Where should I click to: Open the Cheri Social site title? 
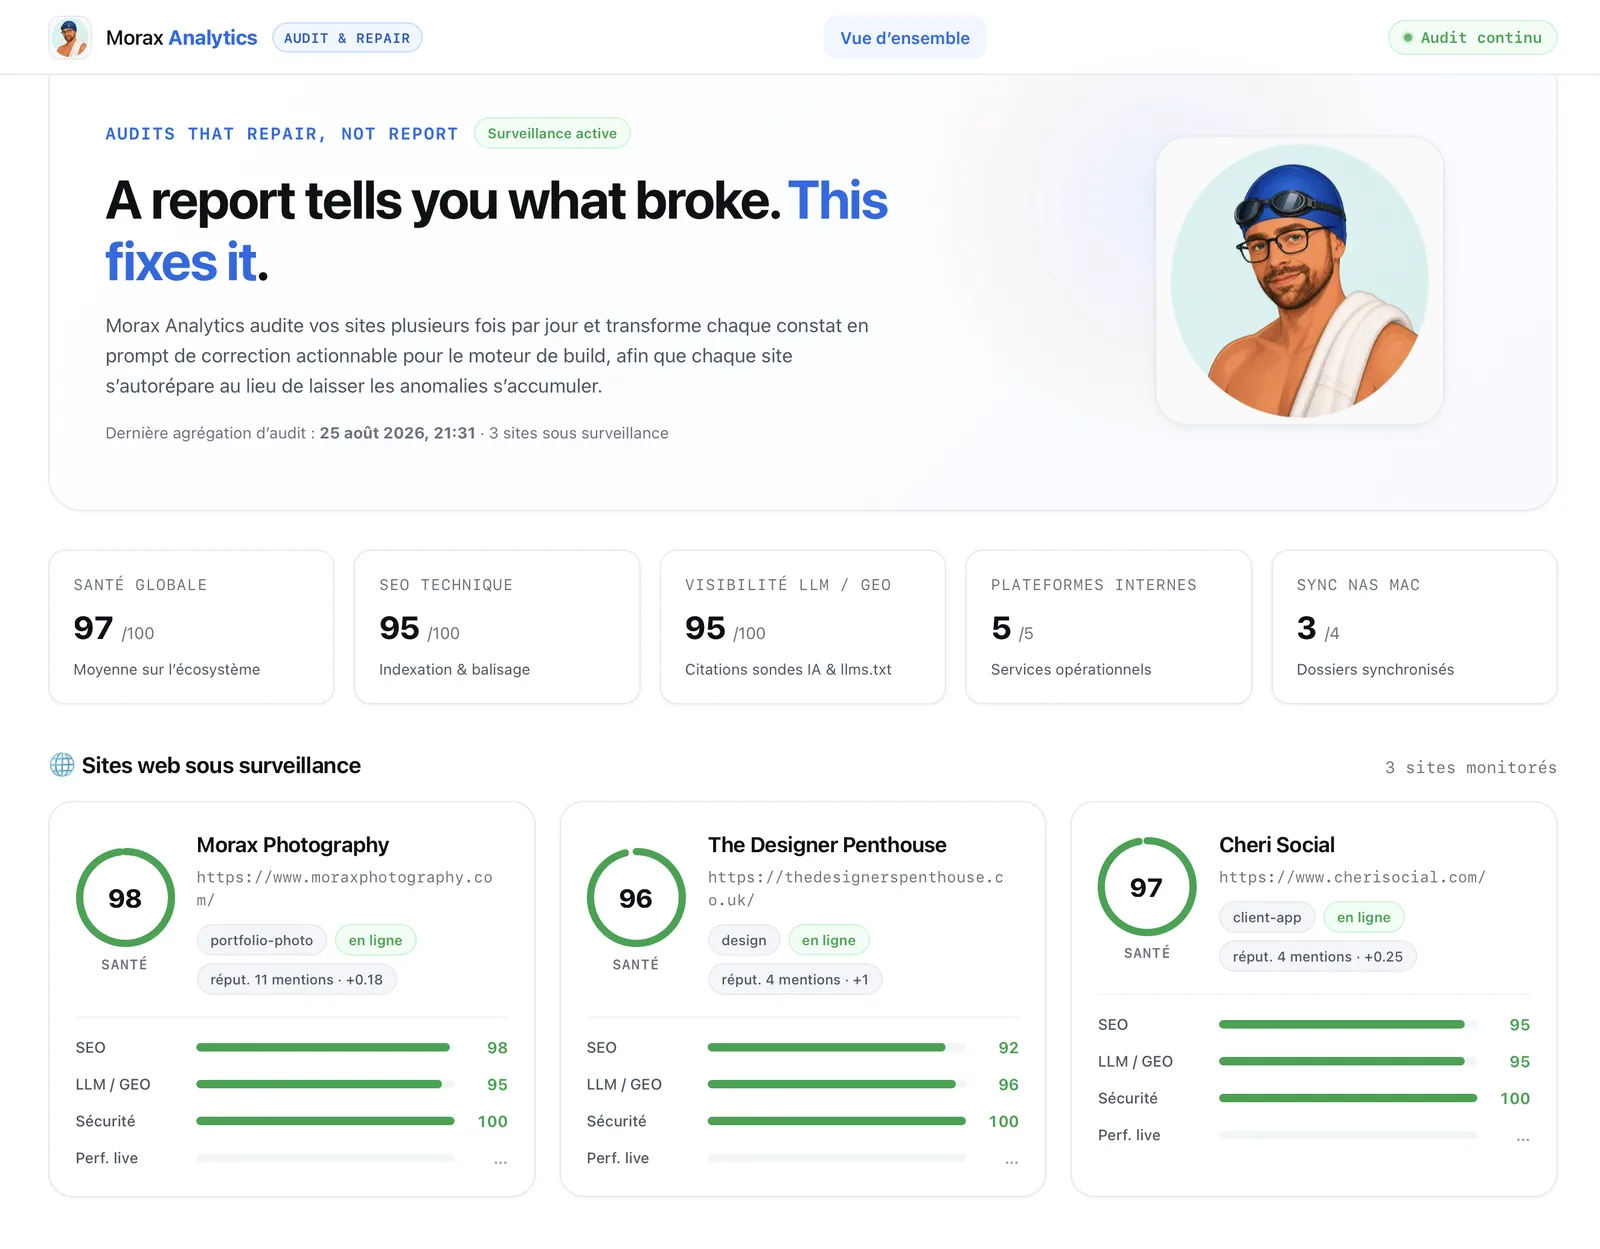[x=1277, y=845]
